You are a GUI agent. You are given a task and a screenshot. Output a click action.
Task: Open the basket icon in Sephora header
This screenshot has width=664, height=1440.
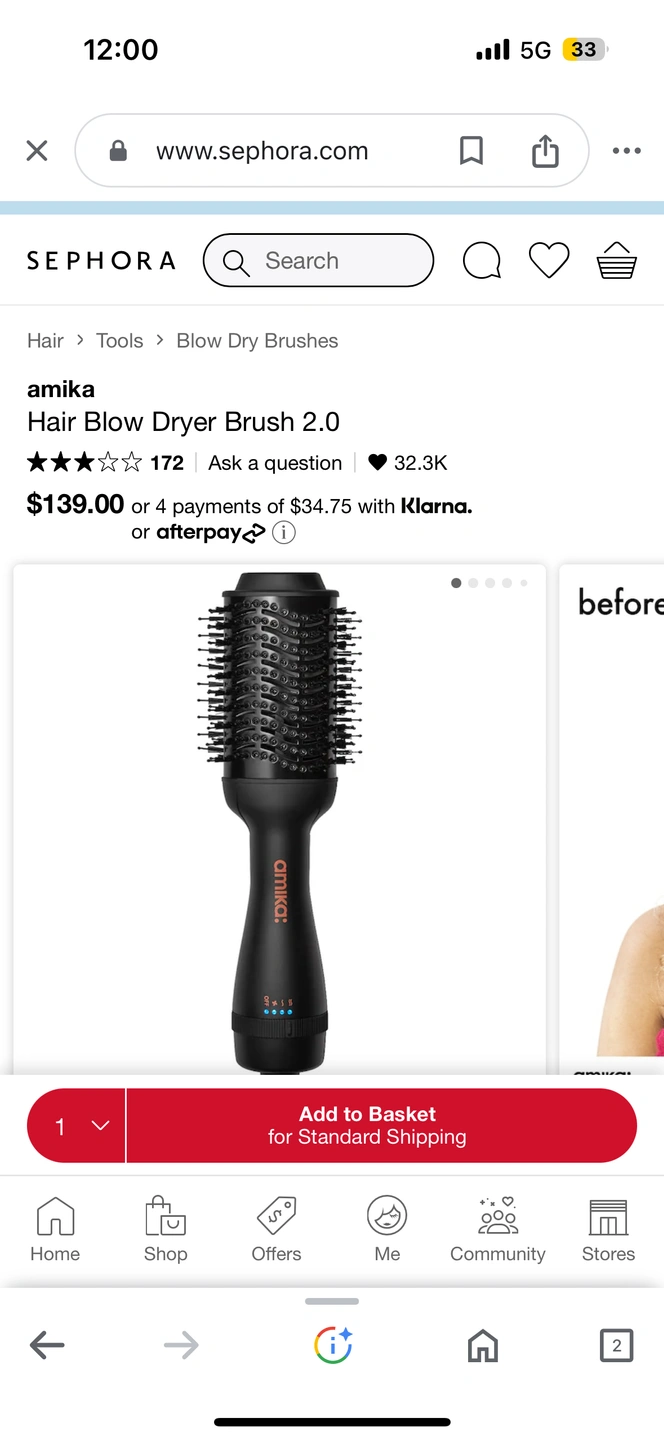(616, 261)
